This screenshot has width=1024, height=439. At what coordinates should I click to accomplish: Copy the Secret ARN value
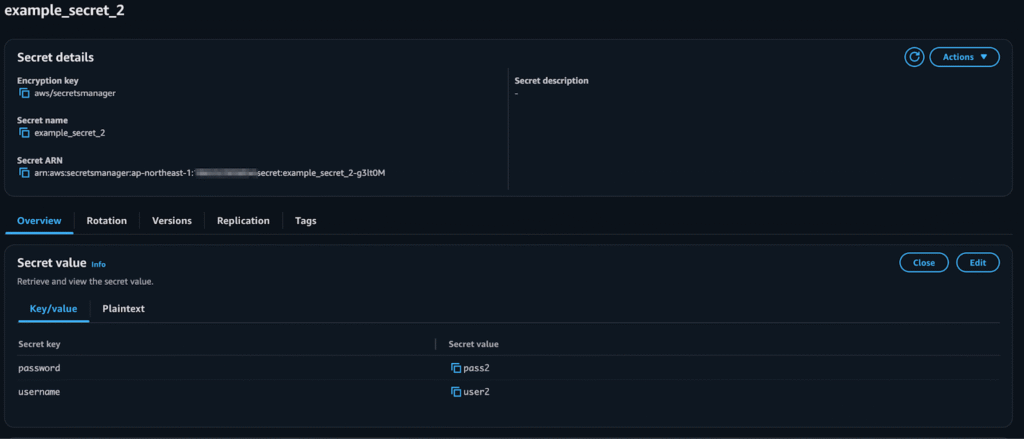[x=24, y=173]
